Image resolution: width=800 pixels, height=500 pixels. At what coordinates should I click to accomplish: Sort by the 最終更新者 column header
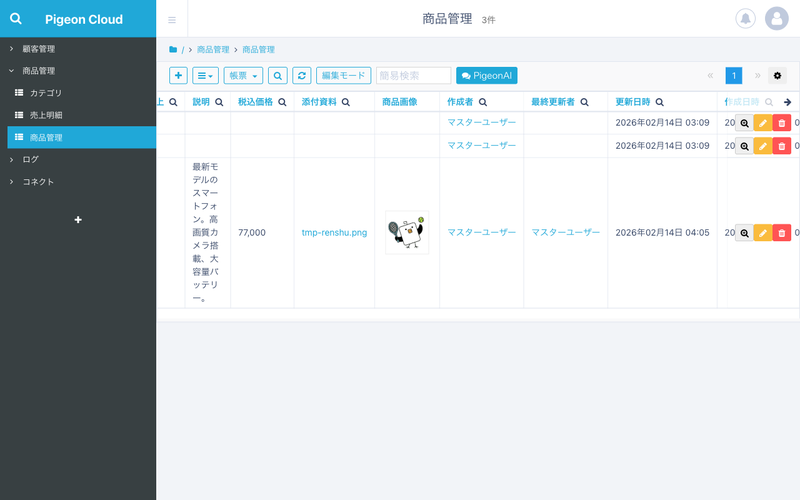[553, 102]
